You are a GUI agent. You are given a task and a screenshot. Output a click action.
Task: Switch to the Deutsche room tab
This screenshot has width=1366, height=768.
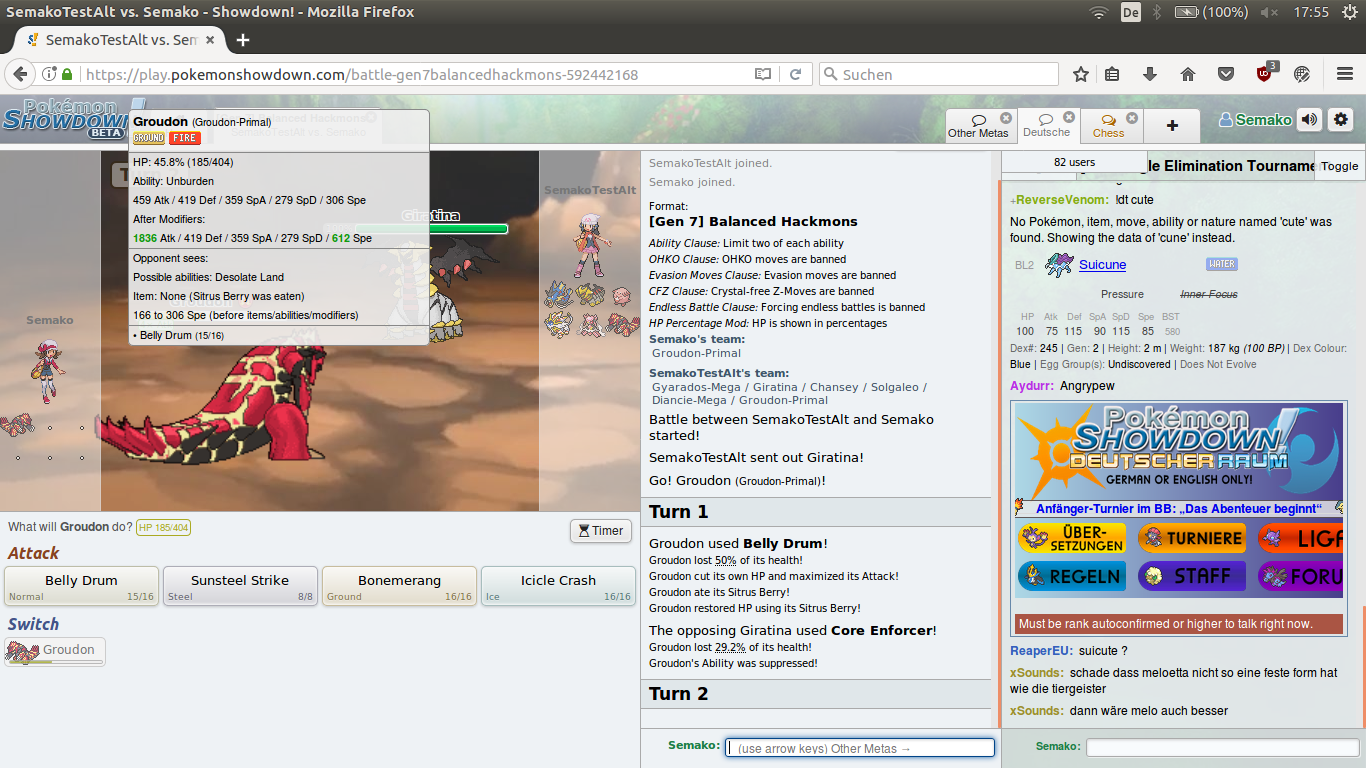point(1047,125)
